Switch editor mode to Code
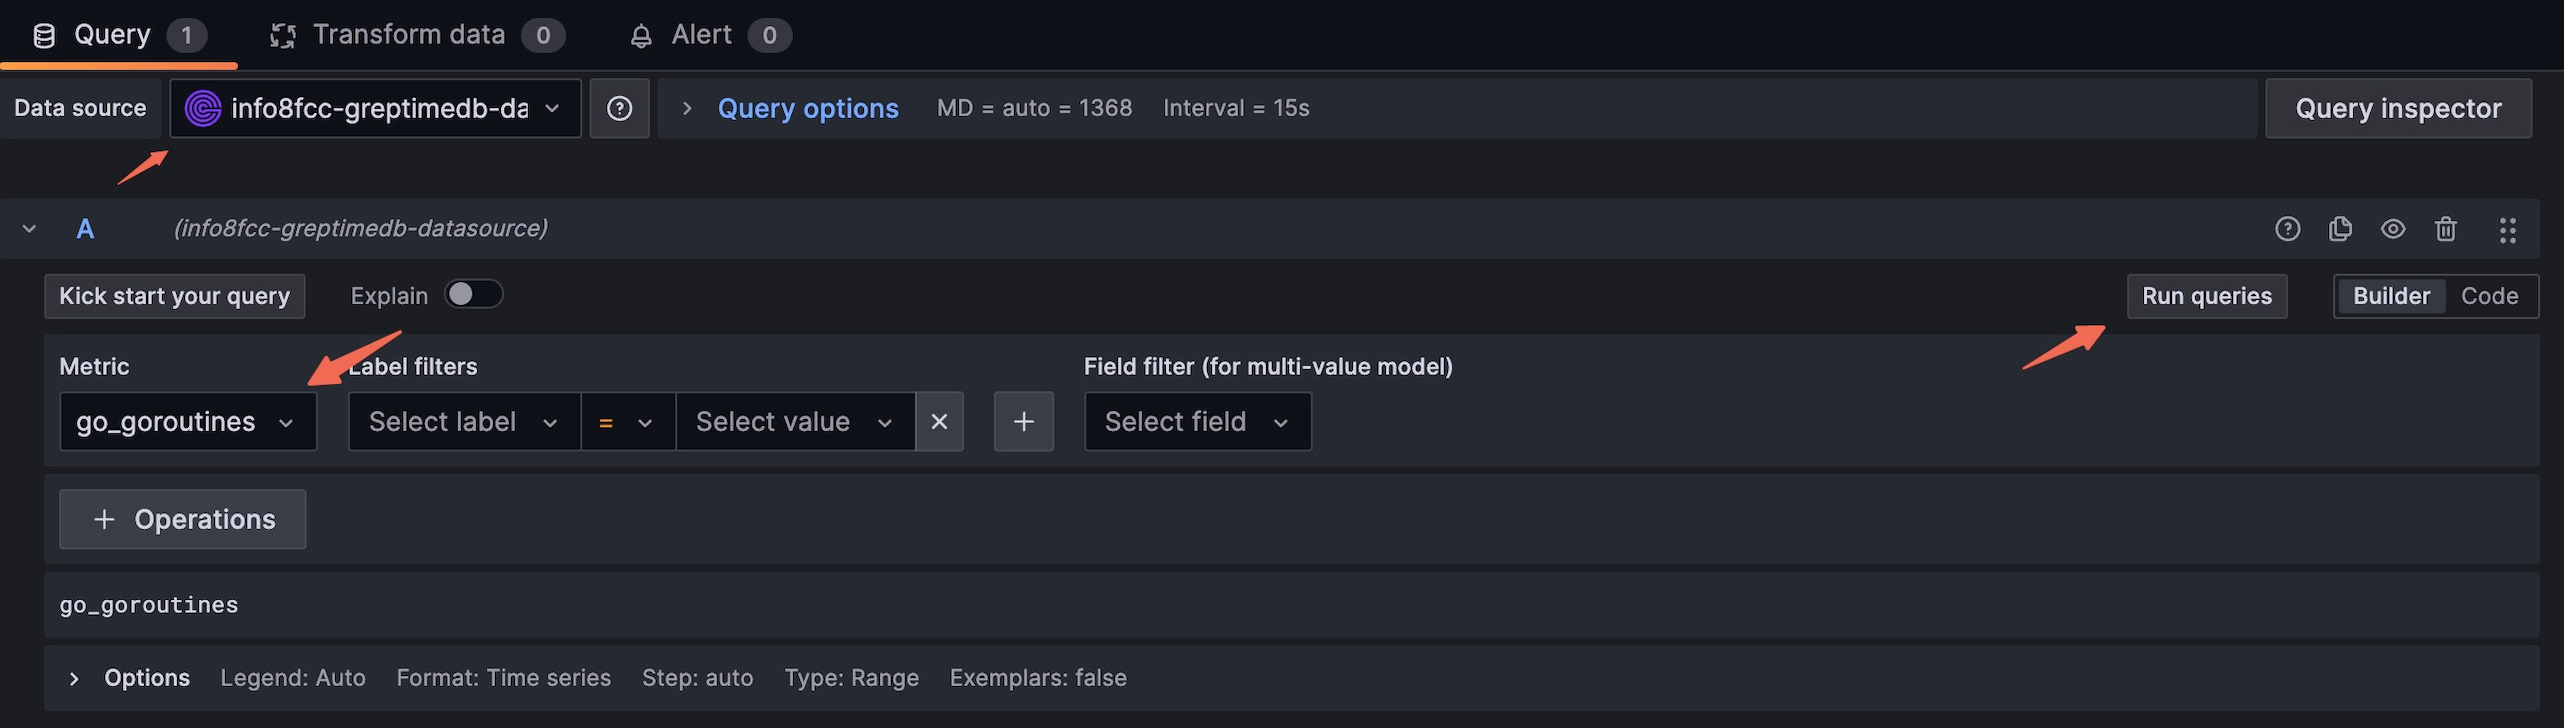The width and height of the screenshot is (2564, 728). point(2489,295)
